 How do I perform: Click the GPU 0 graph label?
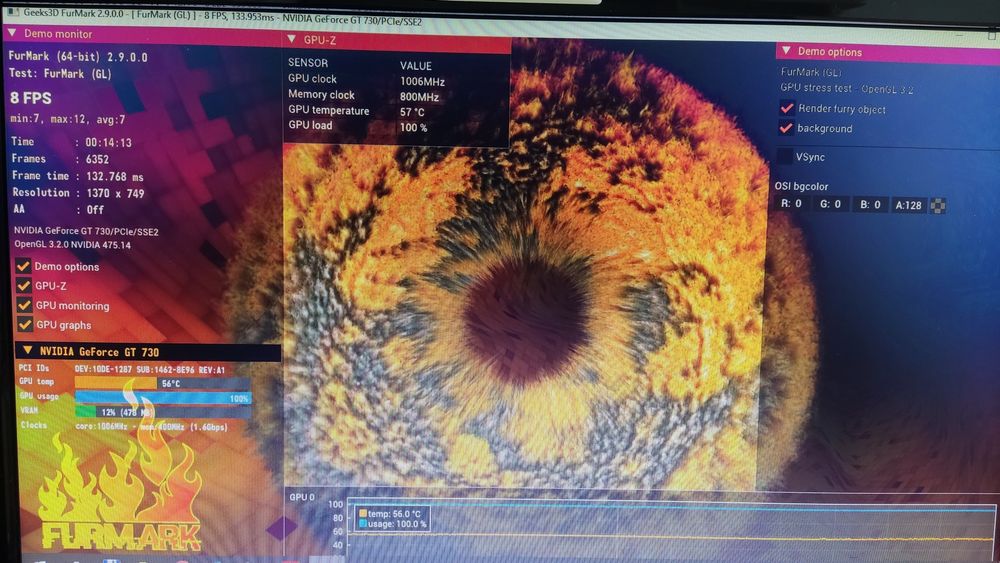[302, 497]
